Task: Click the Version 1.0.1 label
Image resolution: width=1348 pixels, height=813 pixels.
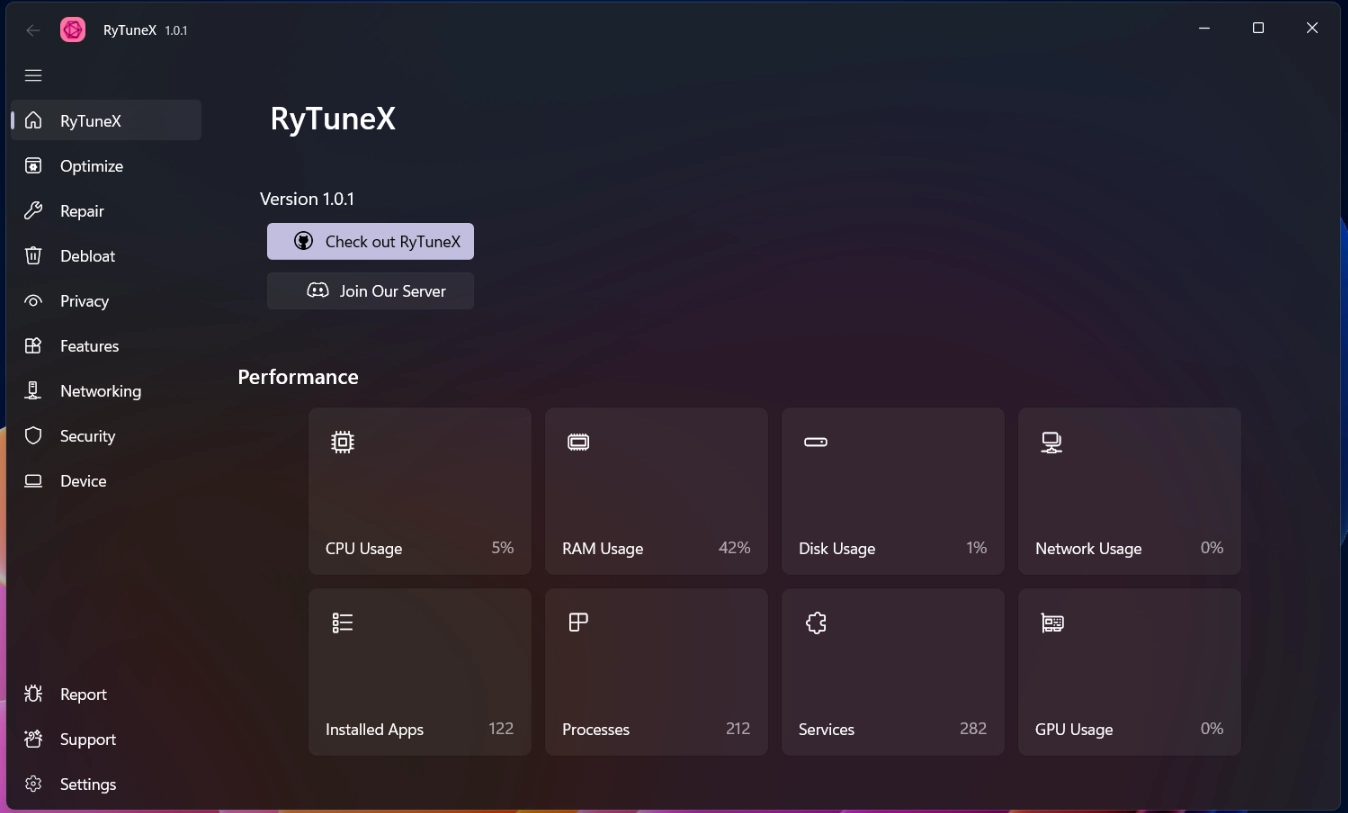Action: (x=307, y=199)
